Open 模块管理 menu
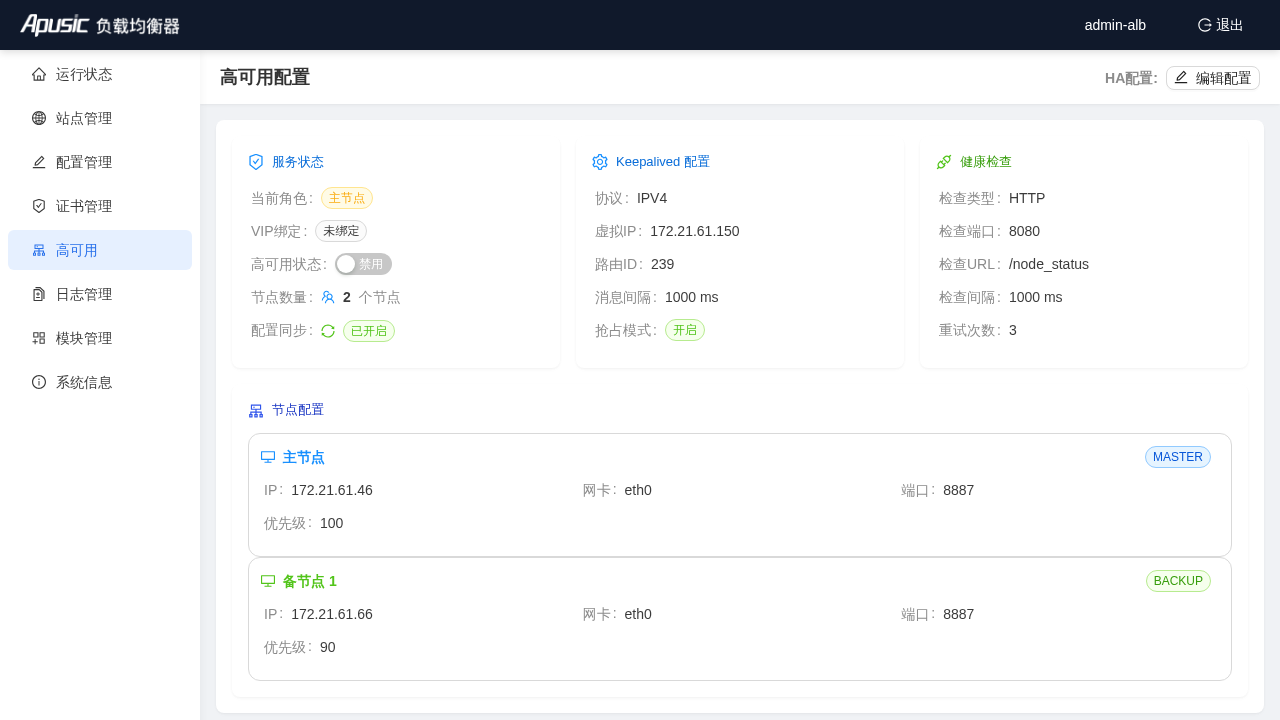Image resolution: width=1280 pixels, height=720 pixels. tap(100, 338)
